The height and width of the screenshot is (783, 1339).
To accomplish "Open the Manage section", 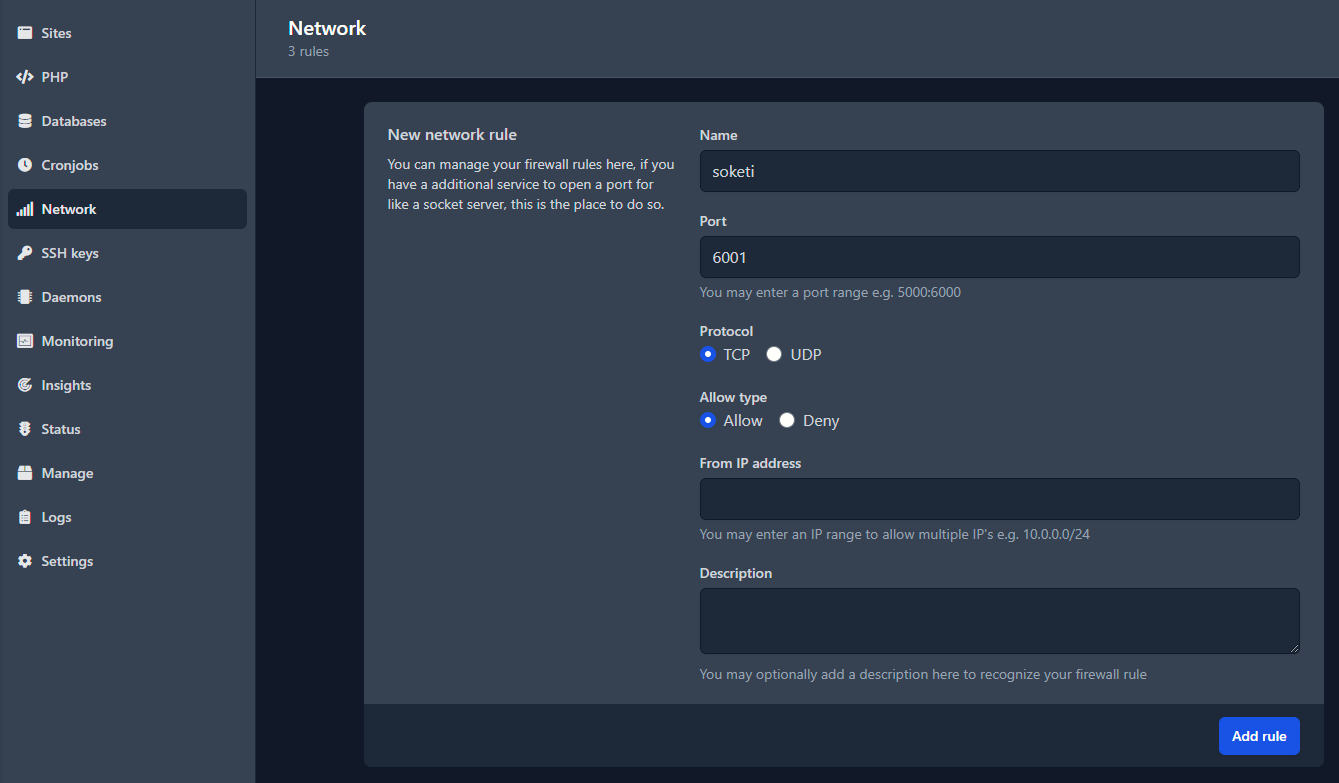I will tap(127, 473).
